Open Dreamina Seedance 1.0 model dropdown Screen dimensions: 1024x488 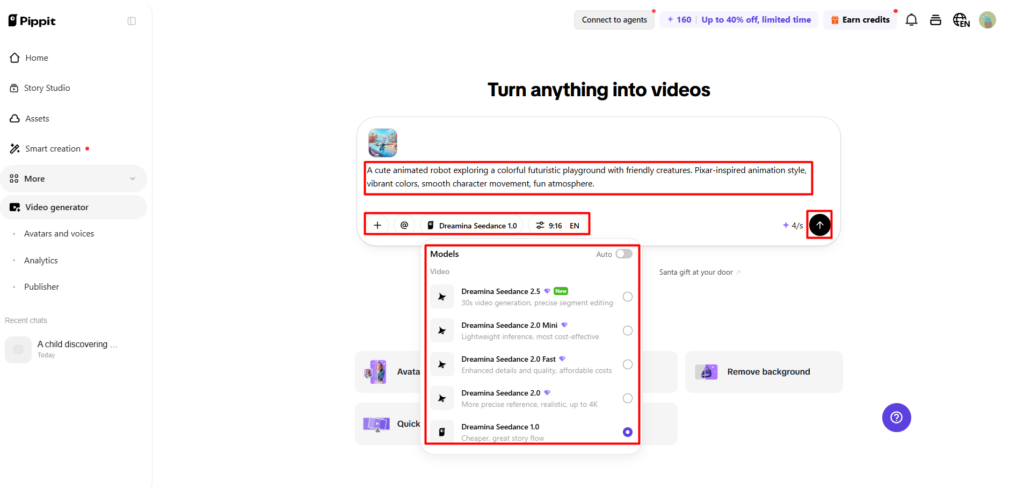(472, 225)
